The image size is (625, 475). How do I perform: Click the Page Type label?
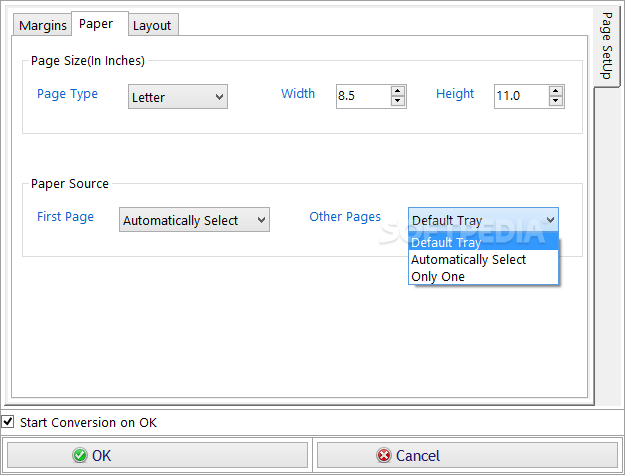click(x=67, y=94)
